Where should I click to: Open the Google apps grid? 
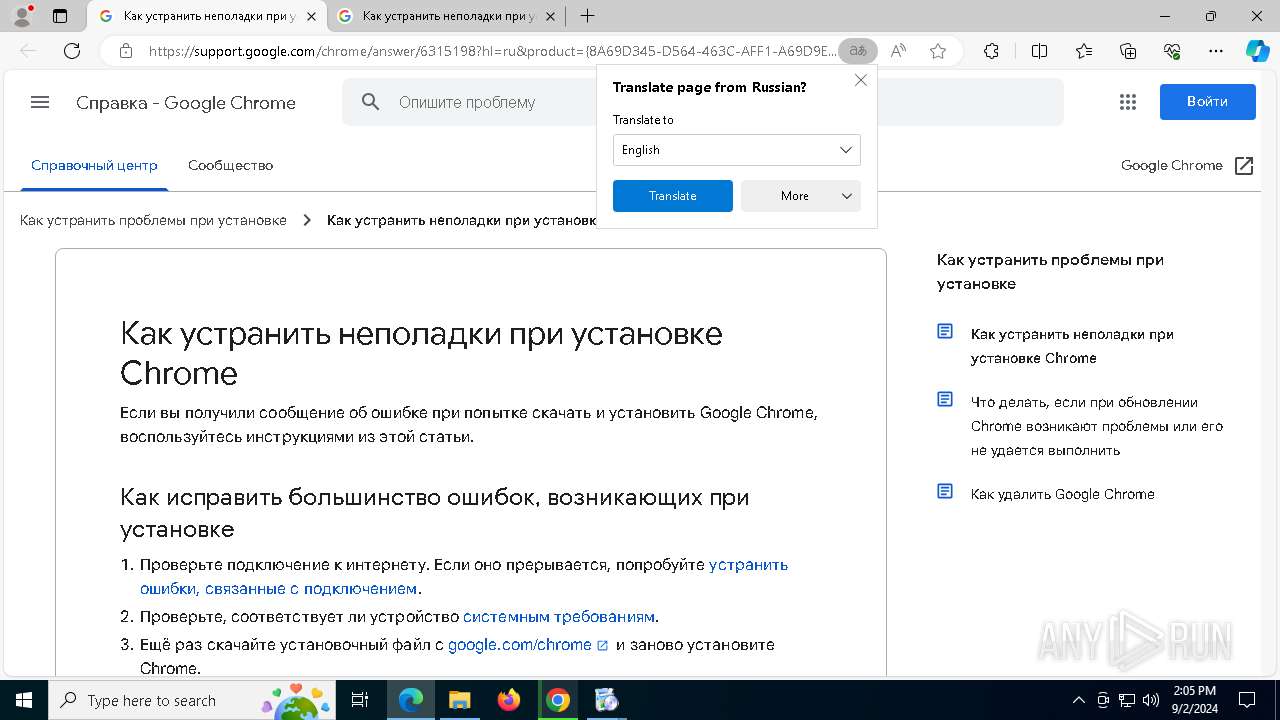[1128, 102]
